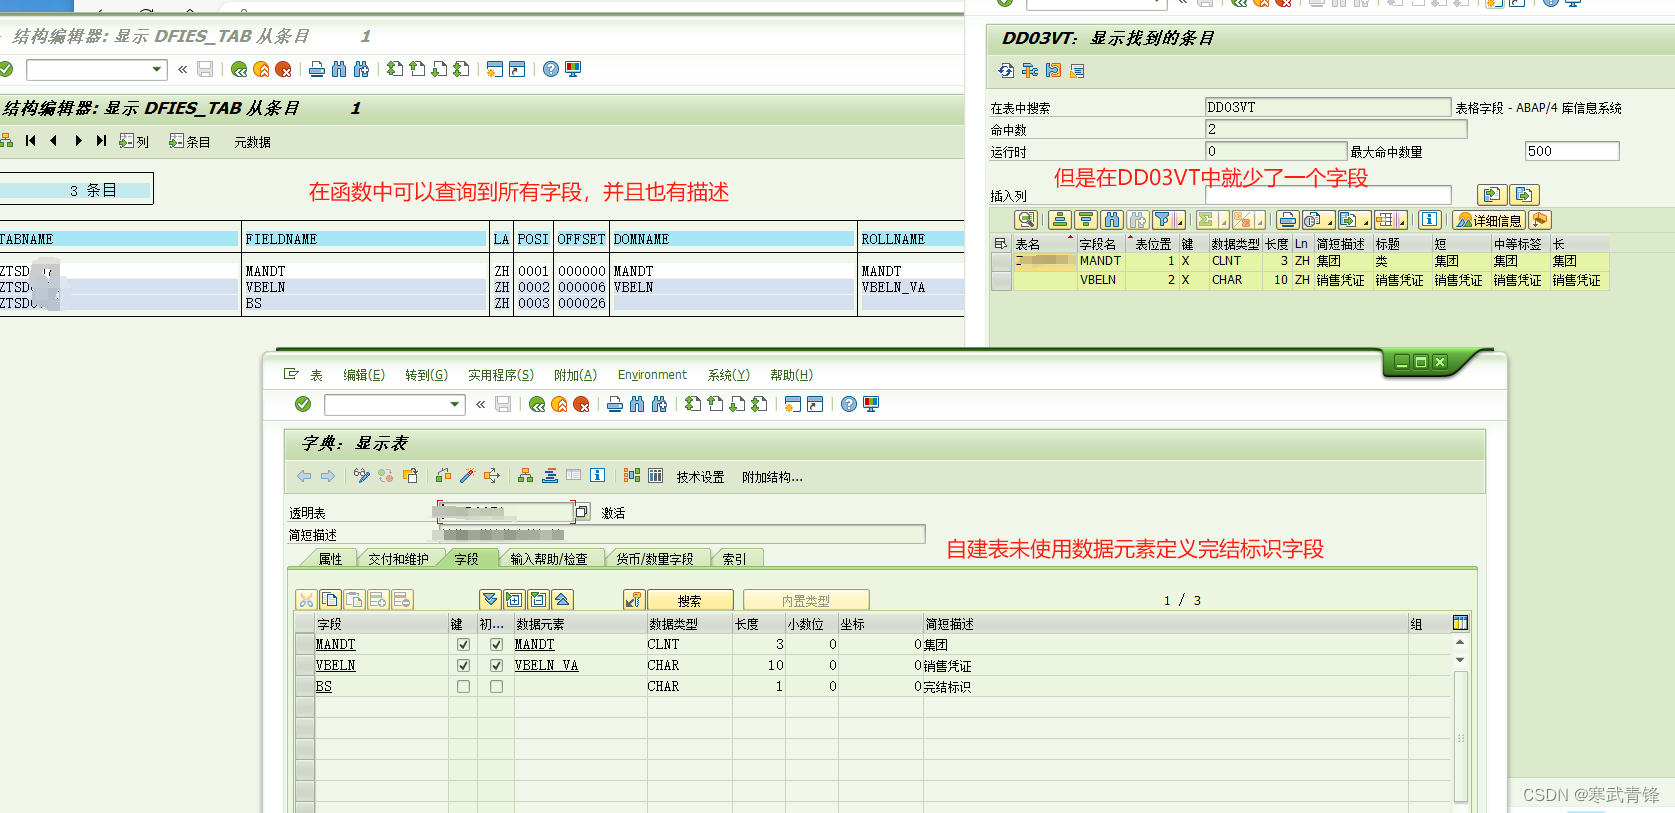
Task: Click the 技术设置 button
Action: coord(700,477)
